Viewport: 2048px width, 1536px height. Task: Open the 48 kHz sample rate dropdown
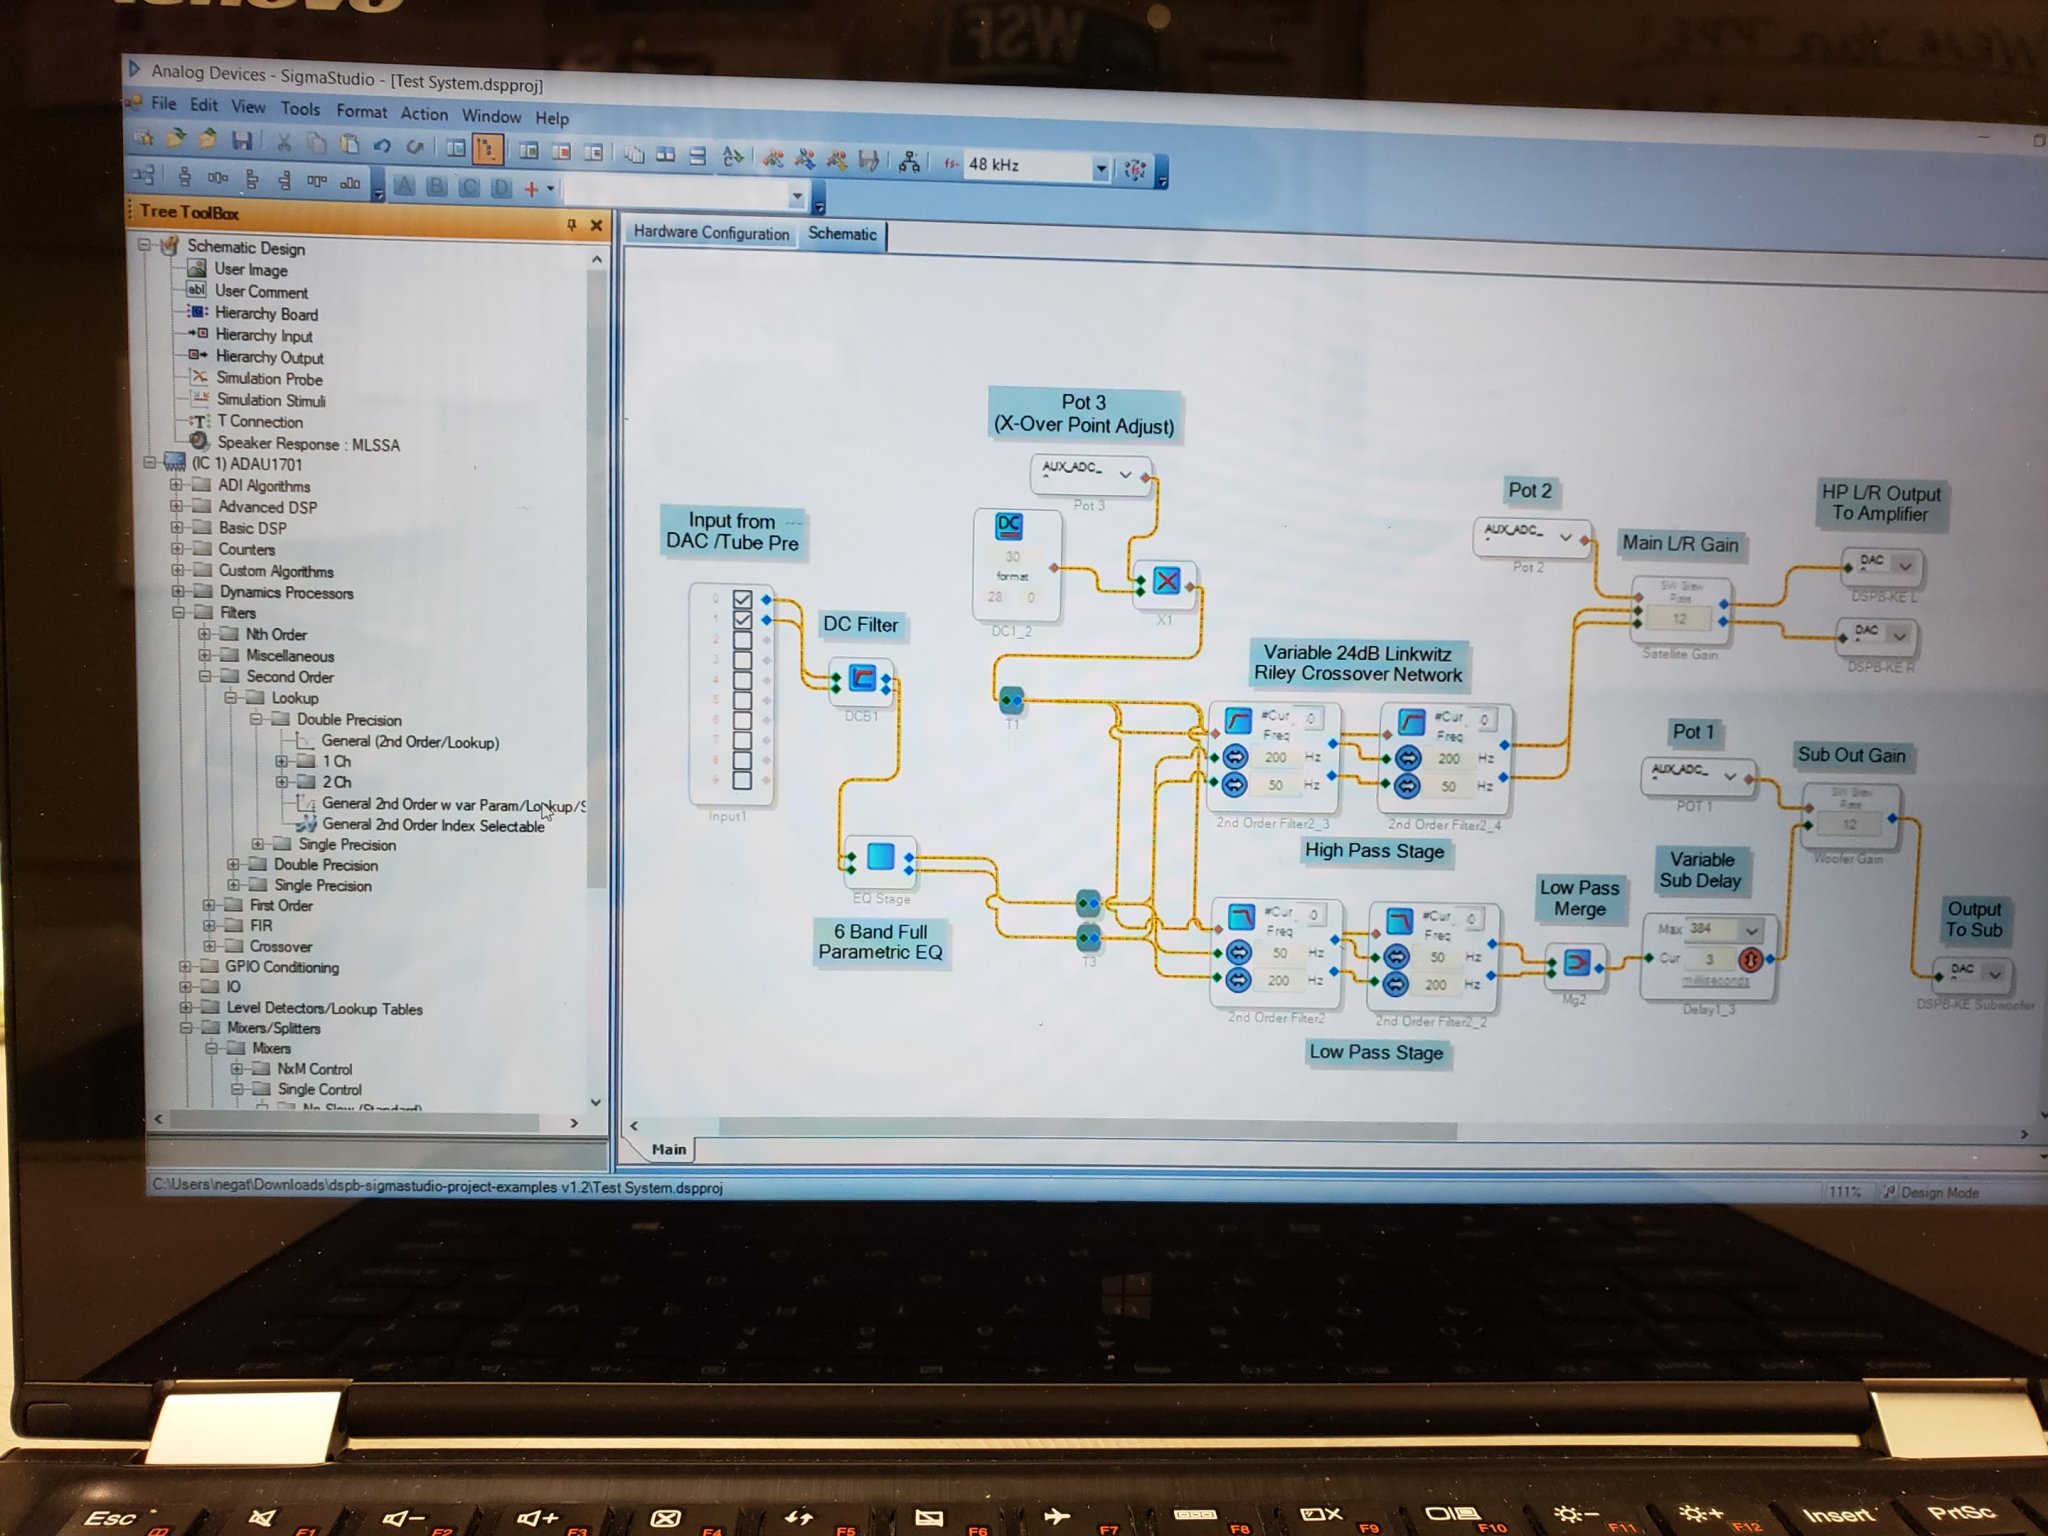click(x=1100, y=168)
